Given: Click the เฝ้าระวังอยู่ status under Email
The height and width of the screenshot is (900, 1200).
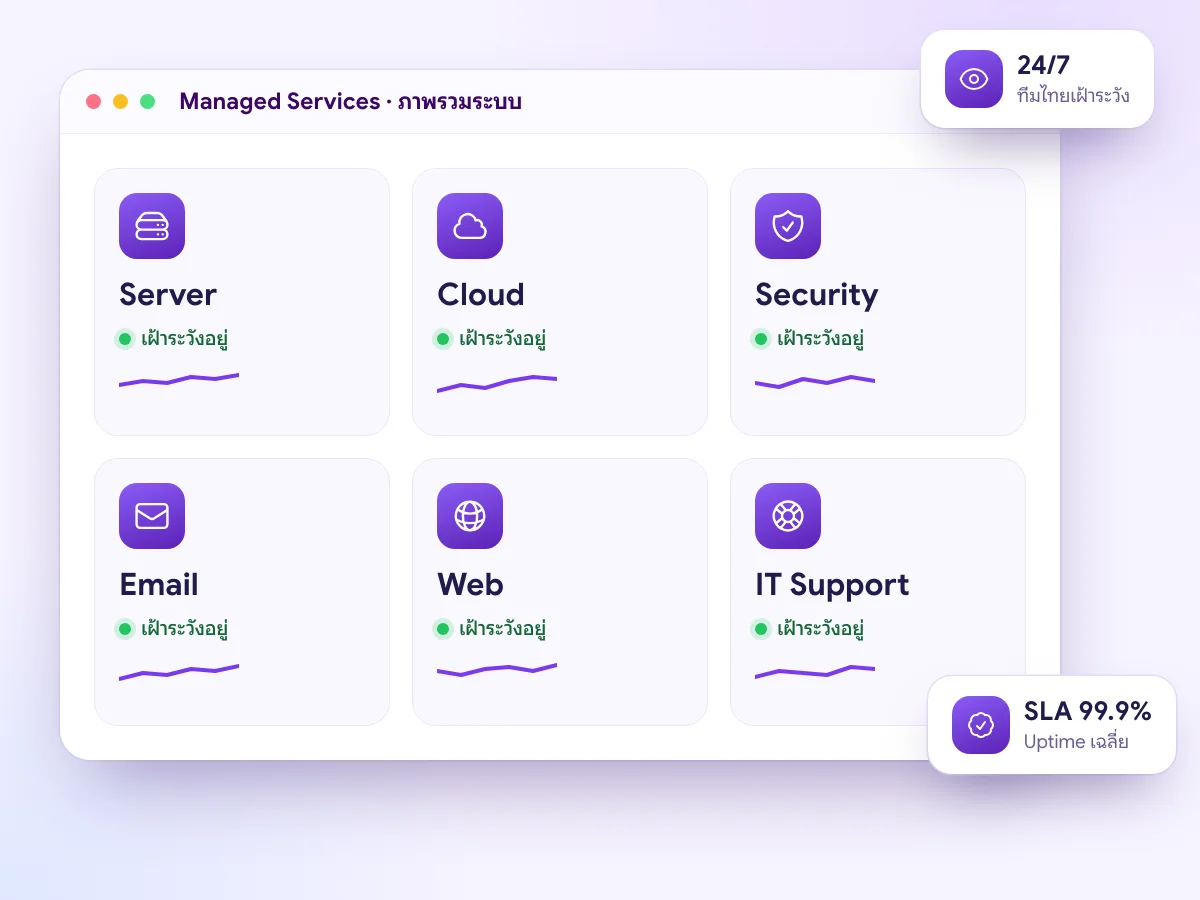Looking at the screenshot, I should tap(185, 629).
